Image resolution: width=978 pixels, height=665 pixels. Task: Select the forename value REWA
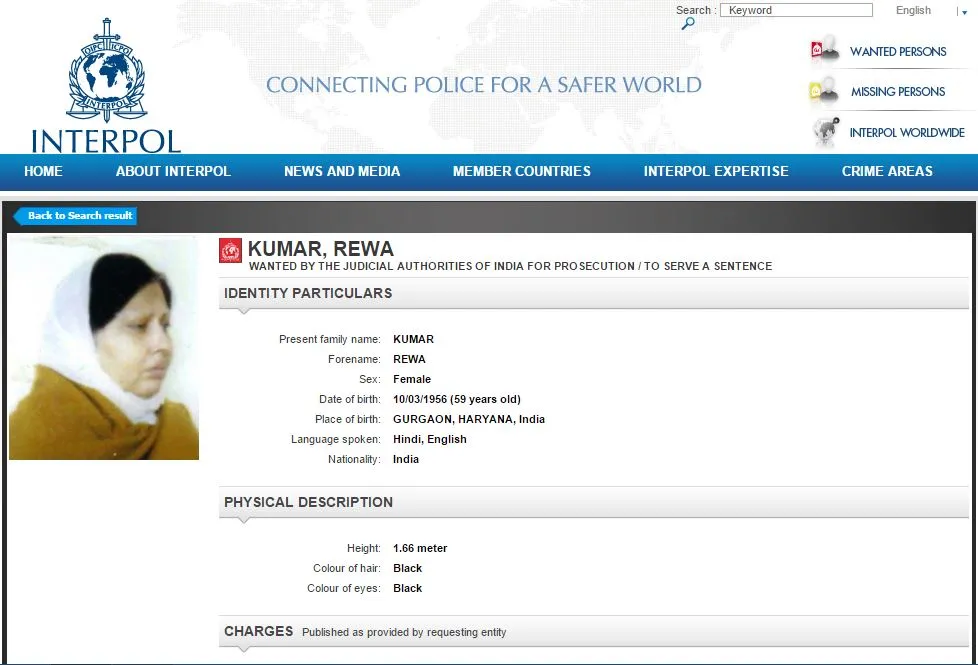[x=409, y=359]
